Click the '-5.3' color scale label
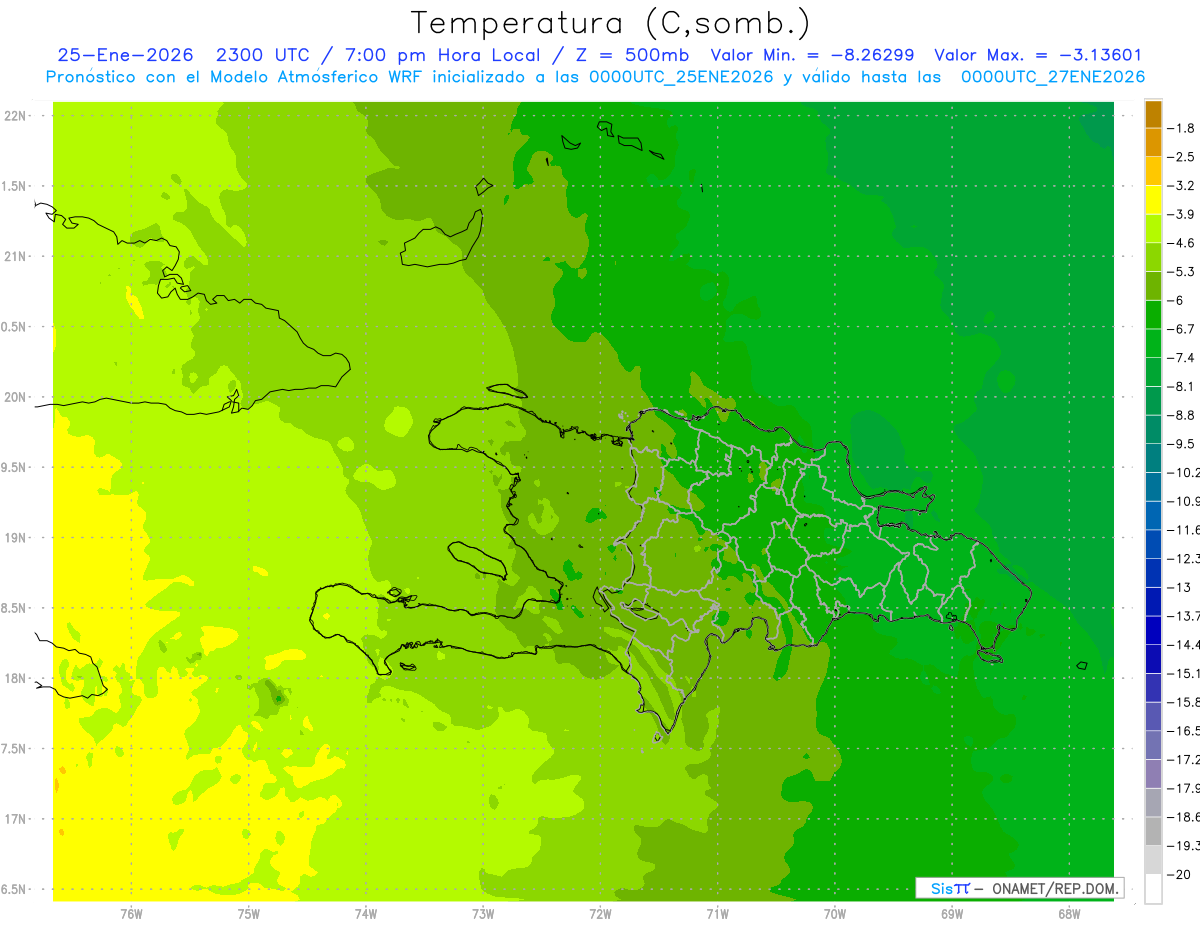1200x927 pixels. 1182,271
